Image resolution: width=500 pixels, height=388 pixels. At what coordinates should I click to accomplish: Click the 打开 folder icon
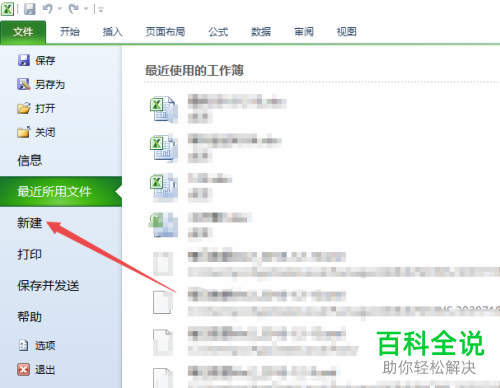(x=24, y=108)
